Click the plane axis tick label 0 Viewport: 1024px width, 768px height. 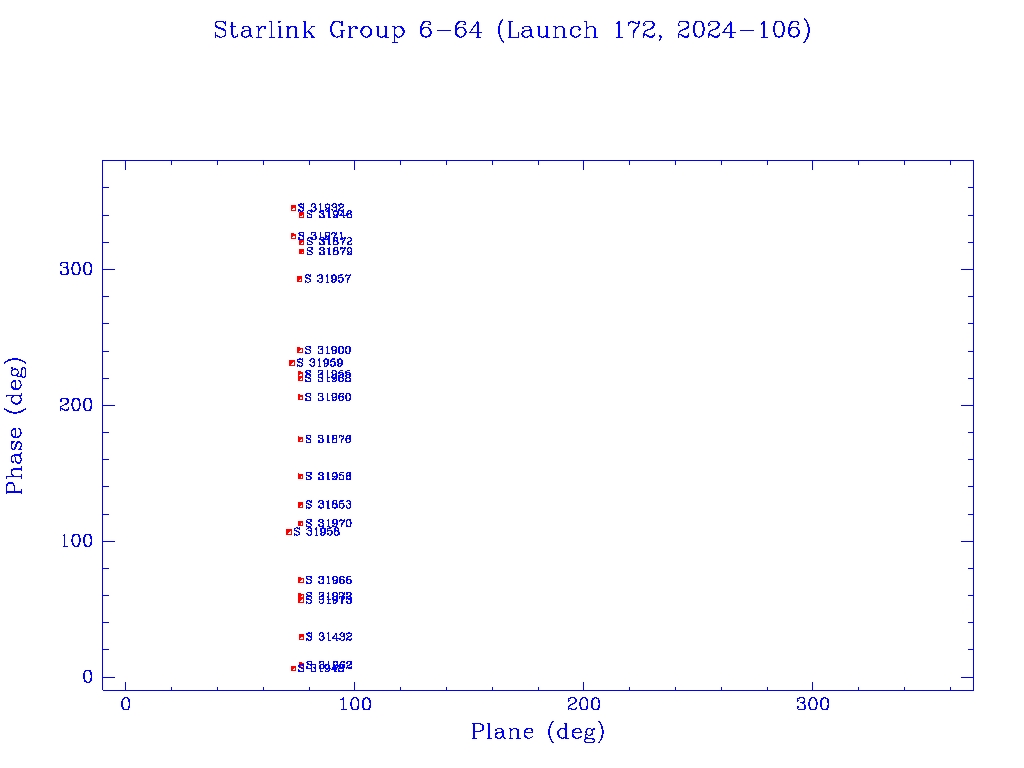(x=125, y=704)
